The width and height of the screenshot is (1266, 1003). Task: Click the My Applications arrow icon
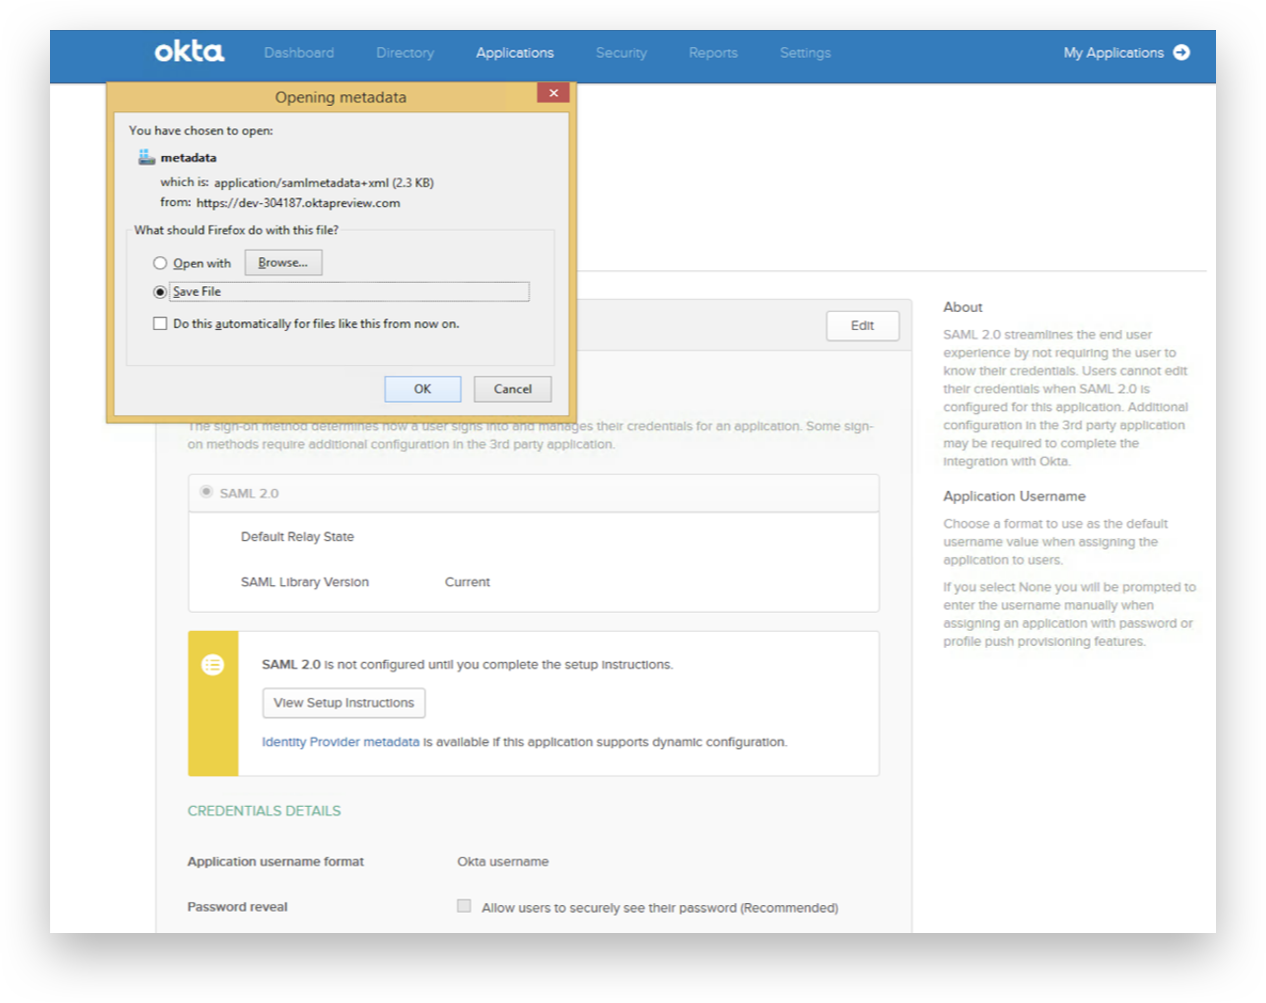1182,52
